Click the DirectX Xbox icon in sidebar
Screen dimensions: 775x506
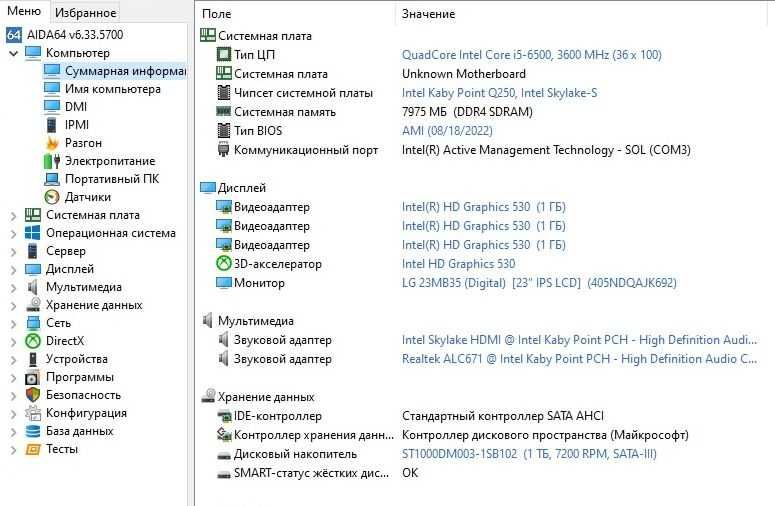[33, 341]
